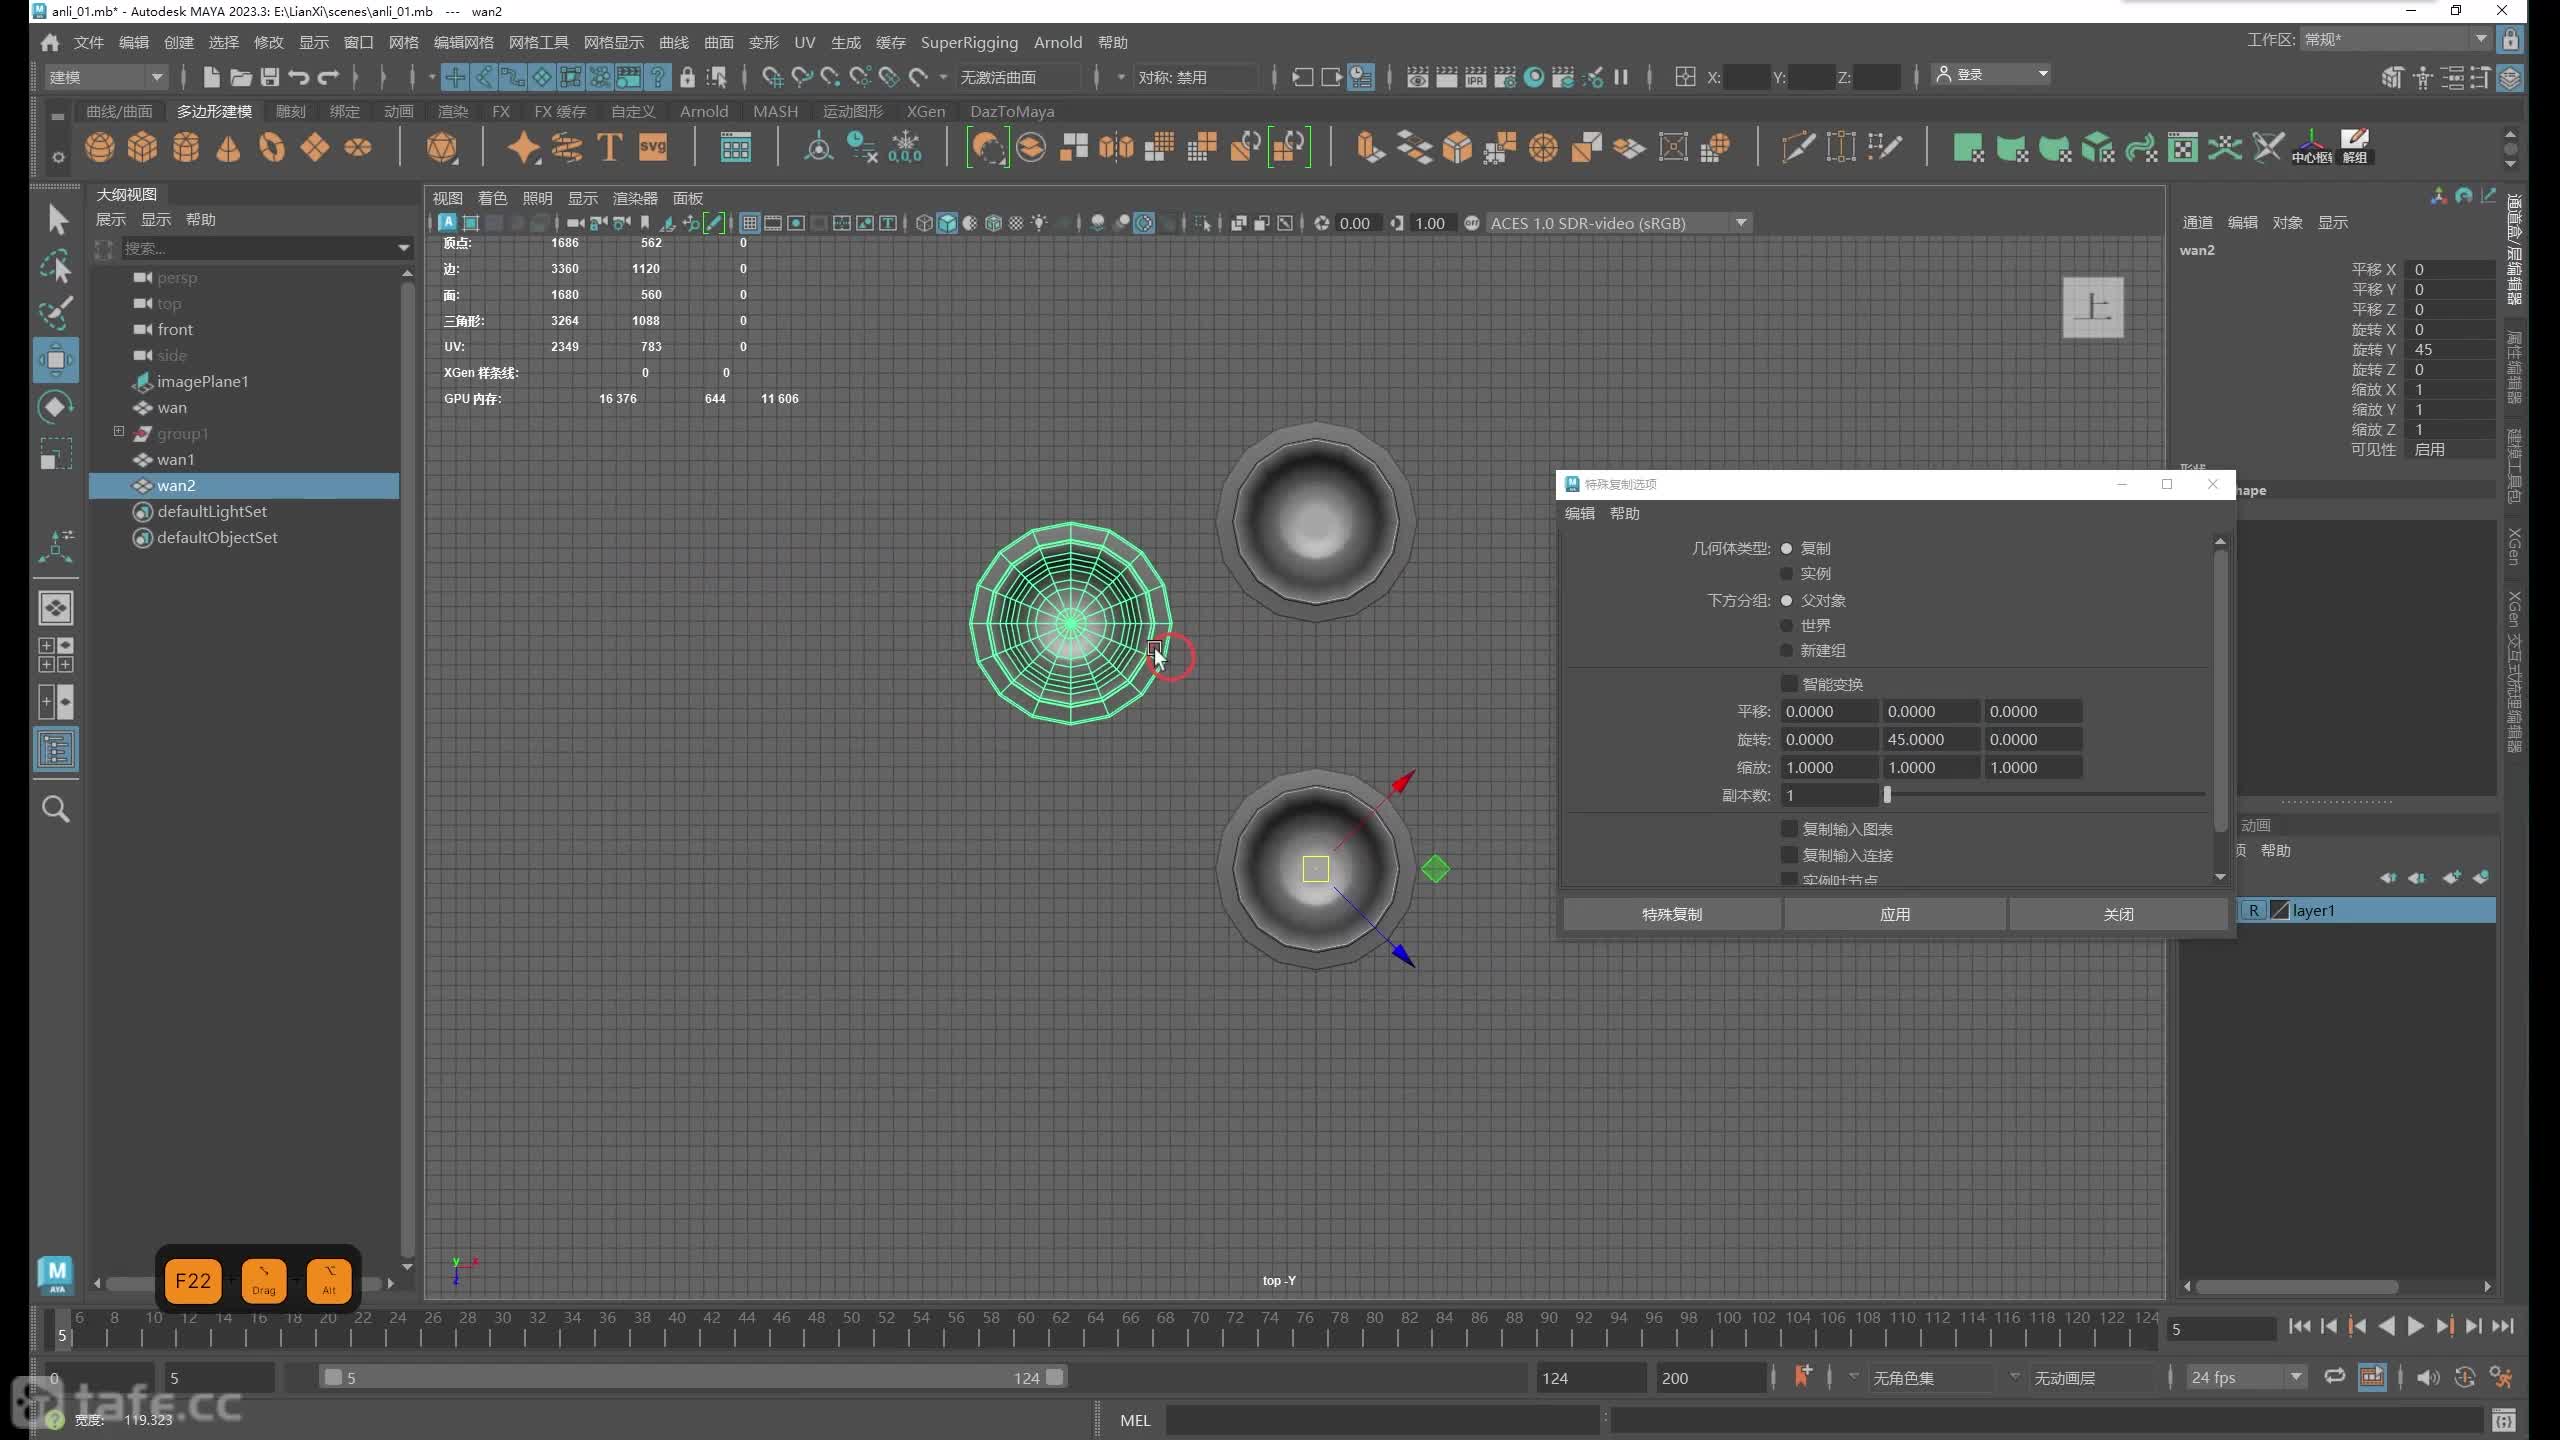This screenshot has height=1440, width=2560.
Task: Switch to the 曲线/曲面 shelf tab
Action: point(119,111)
